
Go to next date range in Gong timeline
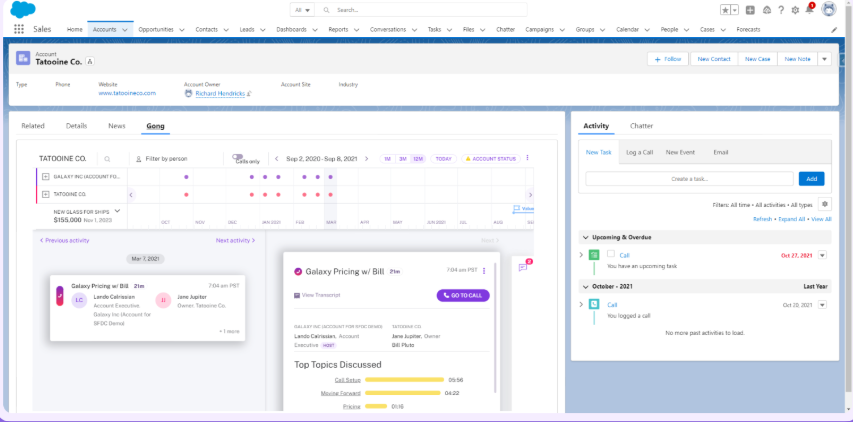(x=366, y=159)
